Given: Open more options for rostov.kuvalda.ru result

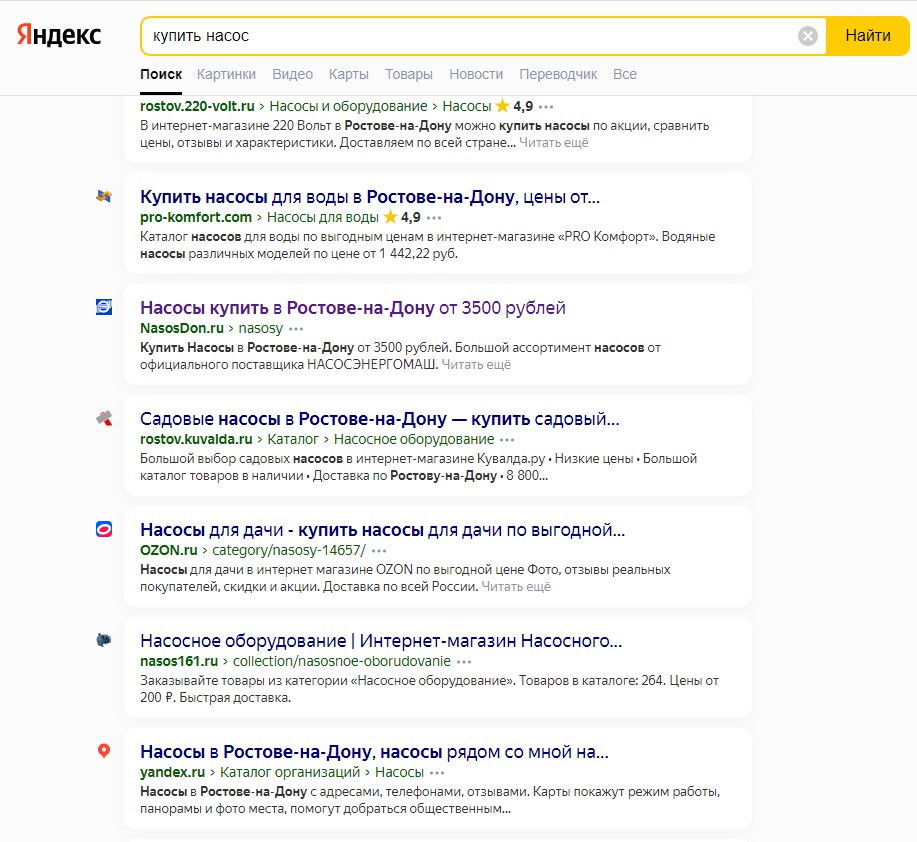Looking at the screenshot, I should click(x=507, y=440).
